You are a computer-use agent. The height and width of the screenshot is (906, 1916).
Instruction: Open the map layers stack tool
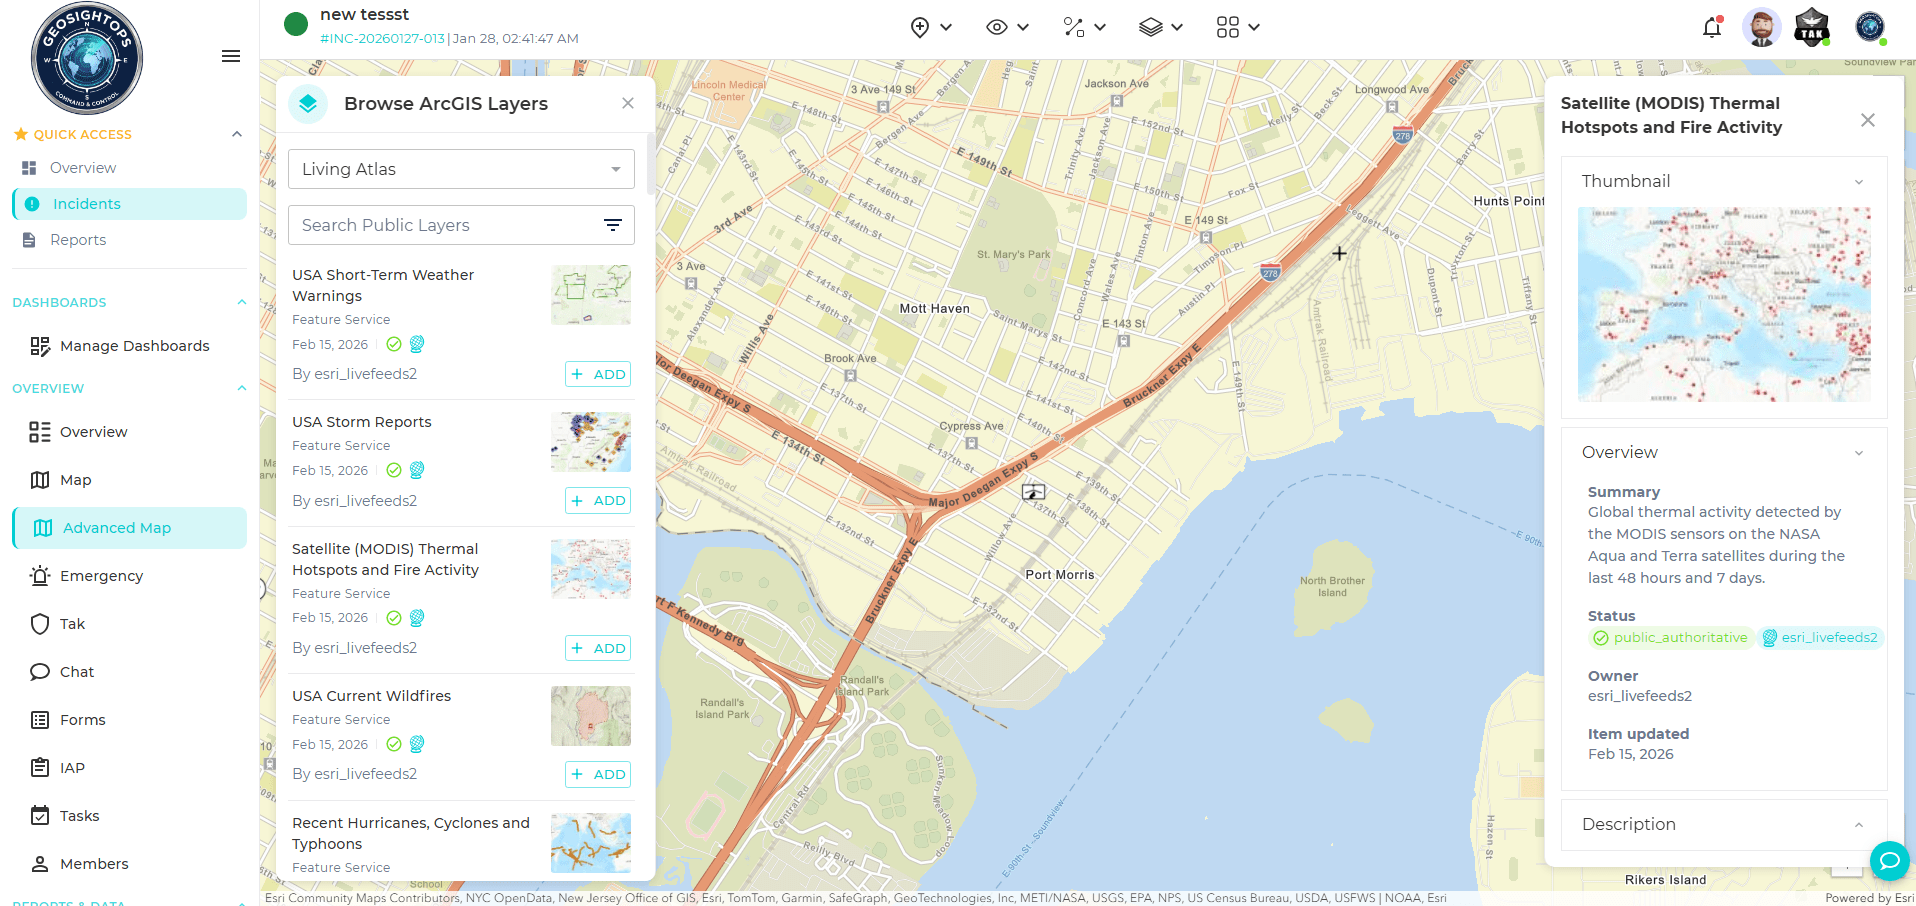click(1160, 28)
